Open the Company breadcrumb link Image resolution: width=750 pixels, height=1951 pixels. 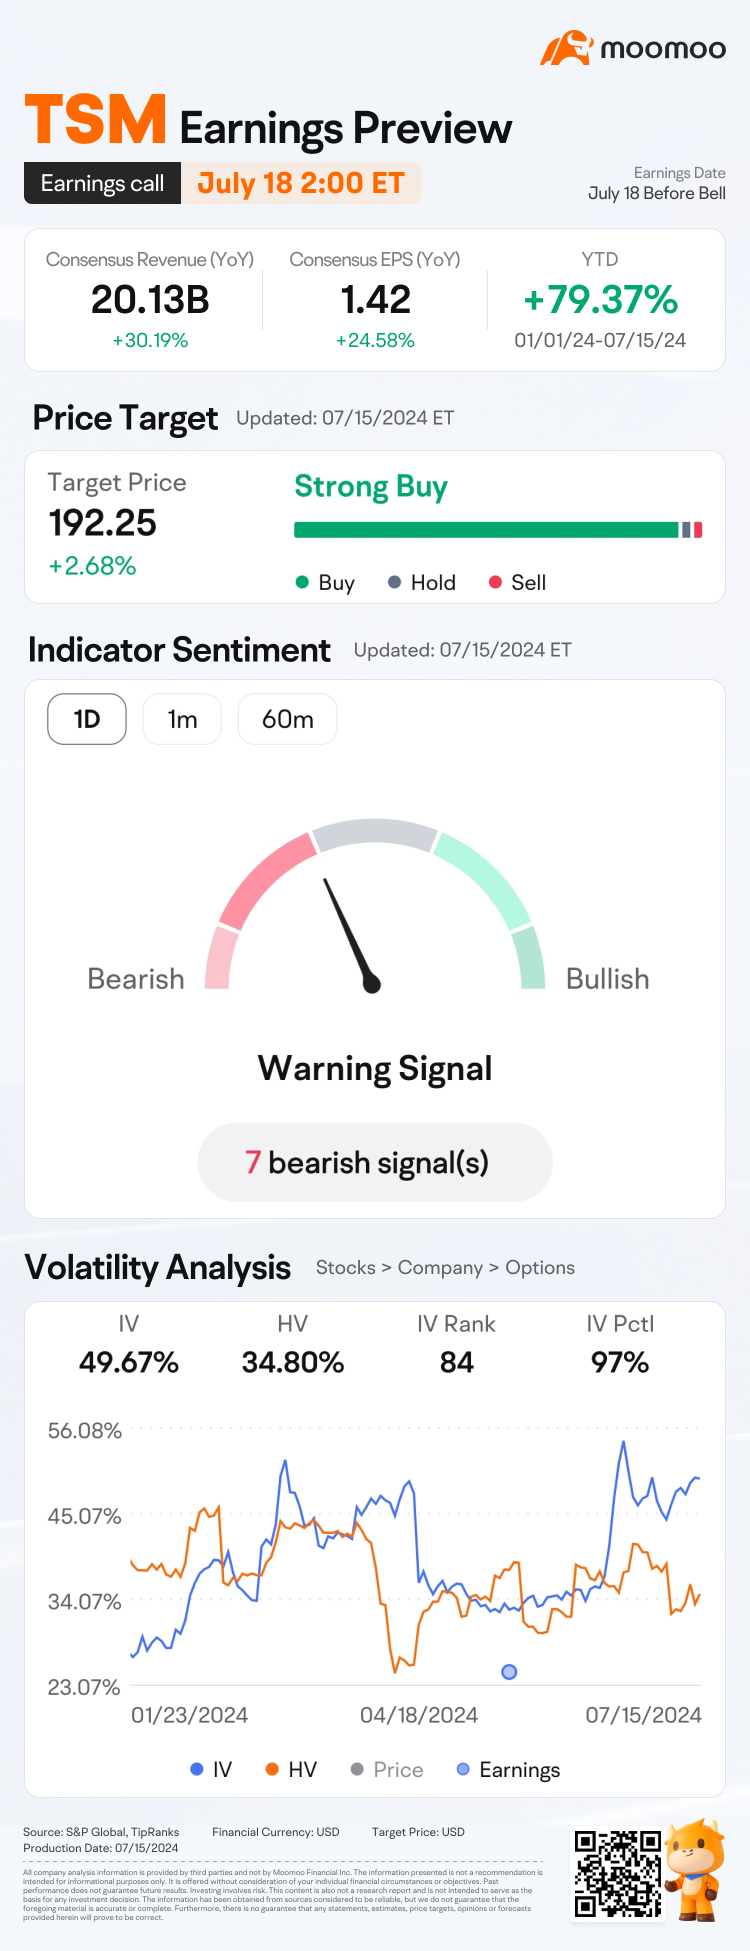pos(440,1268)
